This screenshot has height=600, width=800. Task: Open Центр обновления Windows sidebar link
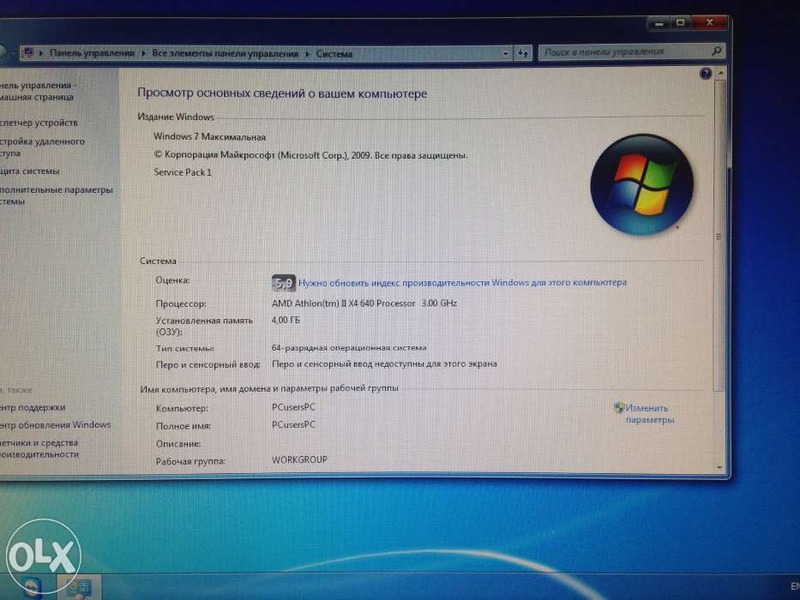click(55, 425)
